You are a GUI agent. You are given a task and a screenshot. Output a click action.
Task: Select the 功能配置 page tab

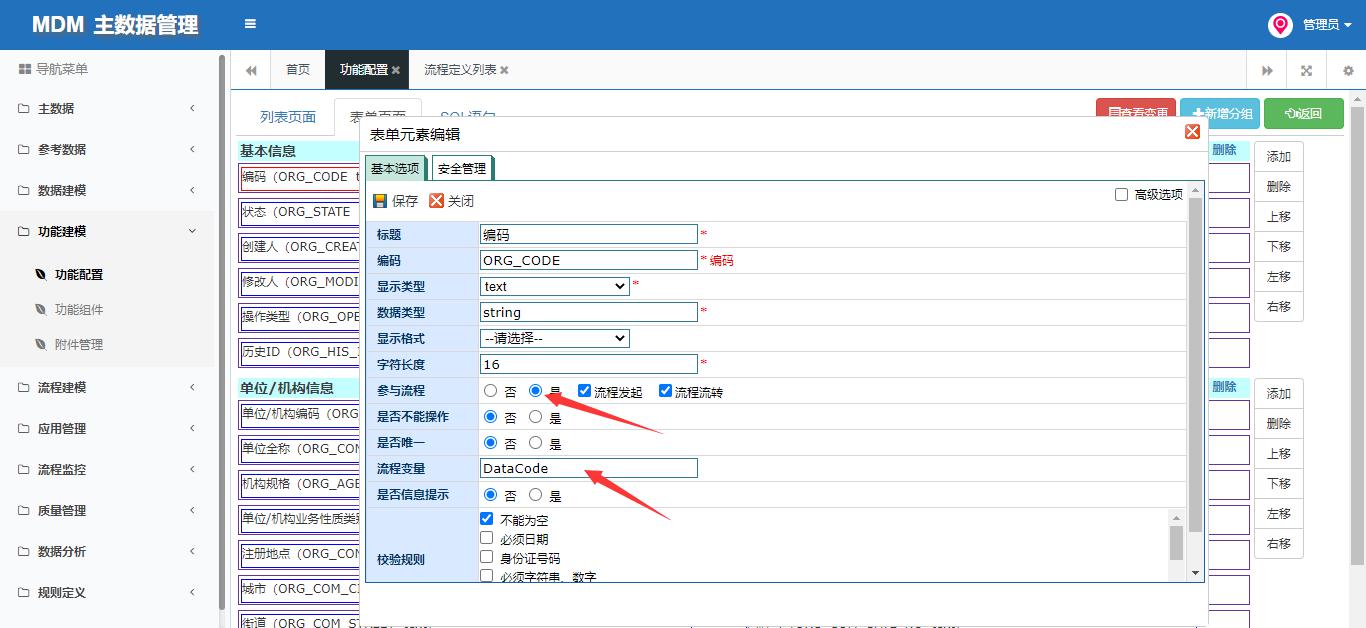tap(368, 70)
